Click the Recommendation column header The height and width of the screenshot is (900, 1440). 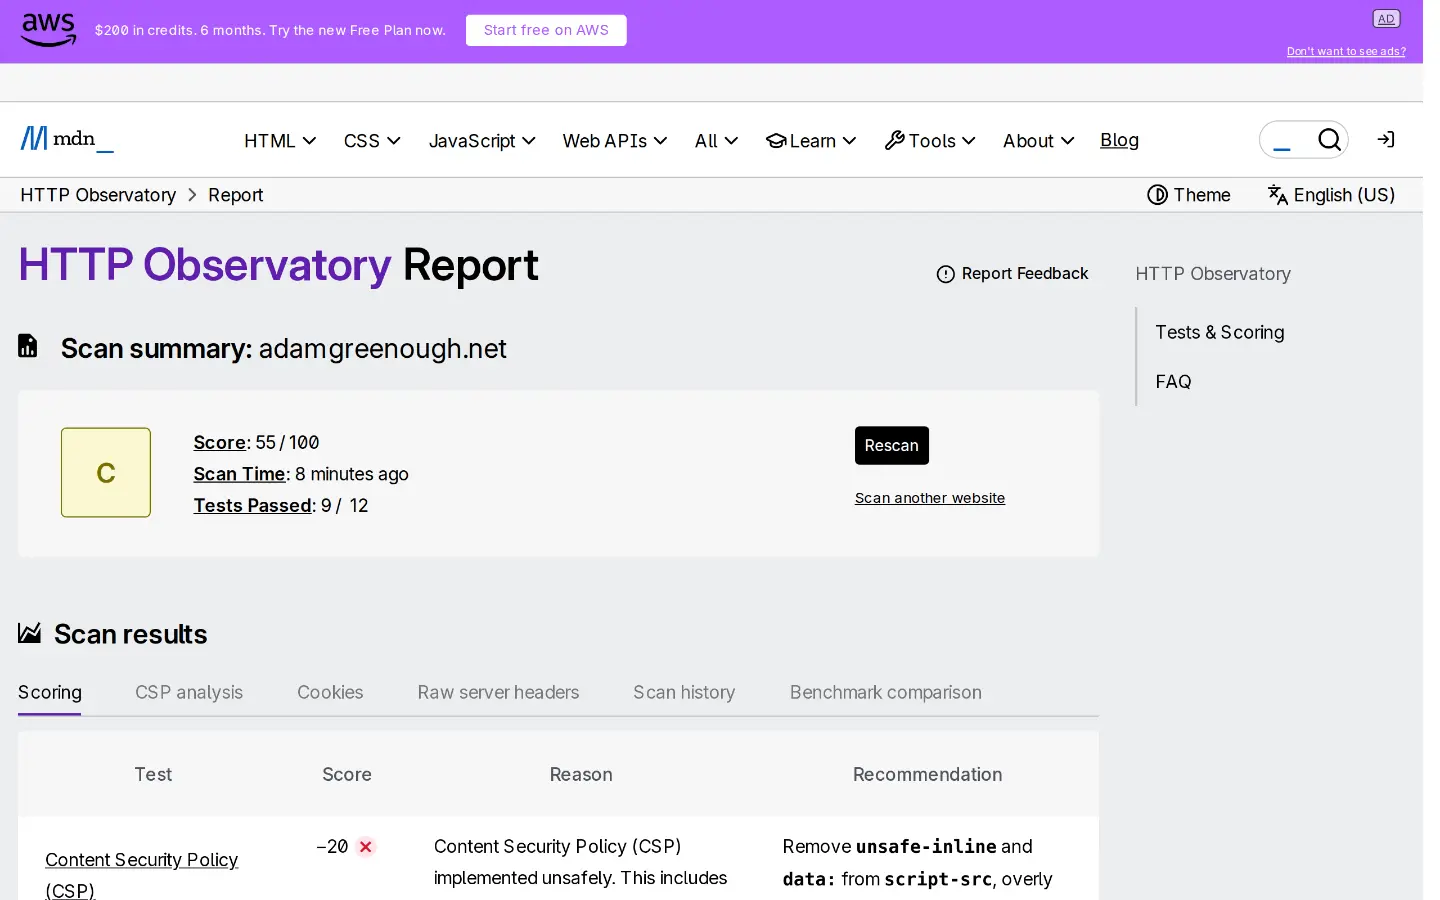pyautogui.click(x=927, y=774)
